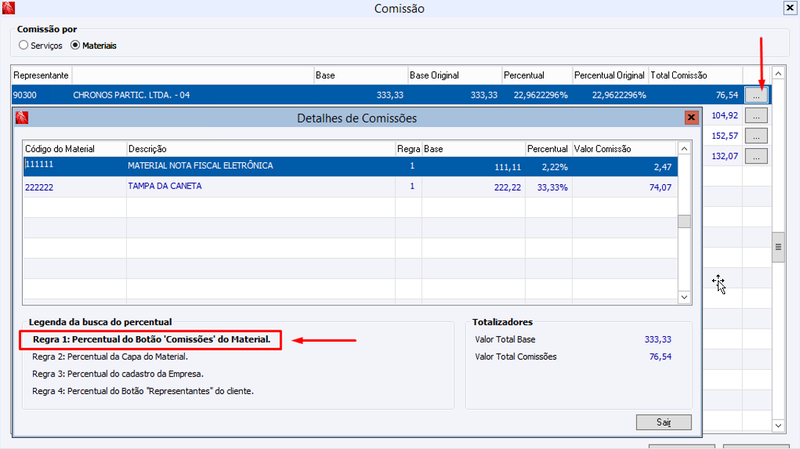This screenshot has width=800, height=449.
Task: Click the 76,54 total commission cell
Action: (727, 95)
